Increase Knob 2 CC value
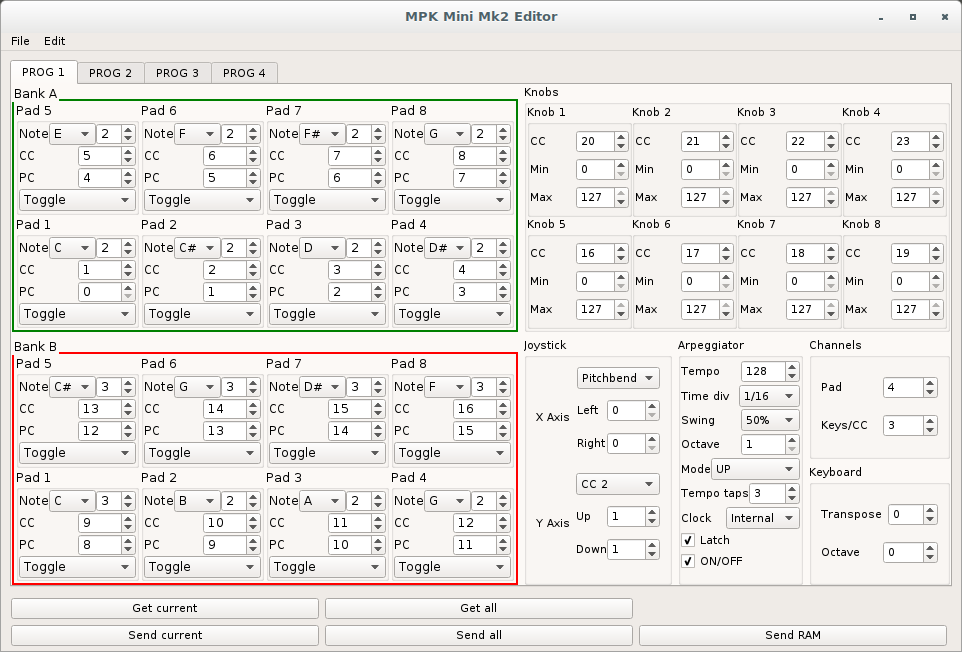This screenshot has width=962, height=652. pos(726,137)
